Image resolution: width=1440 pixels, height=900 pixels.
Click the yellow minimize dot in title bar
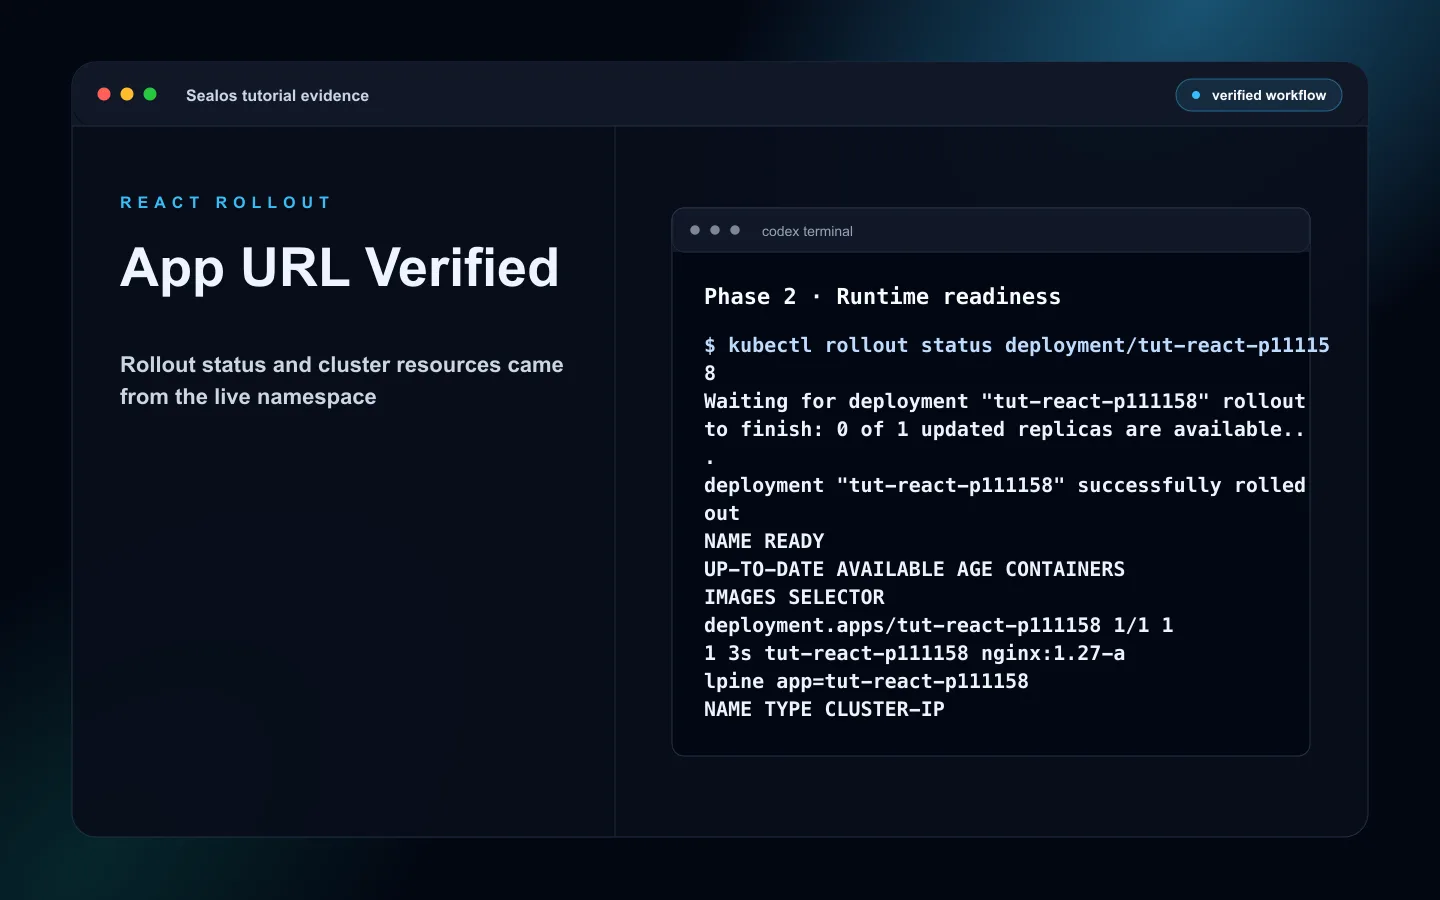tap(127, 94)
